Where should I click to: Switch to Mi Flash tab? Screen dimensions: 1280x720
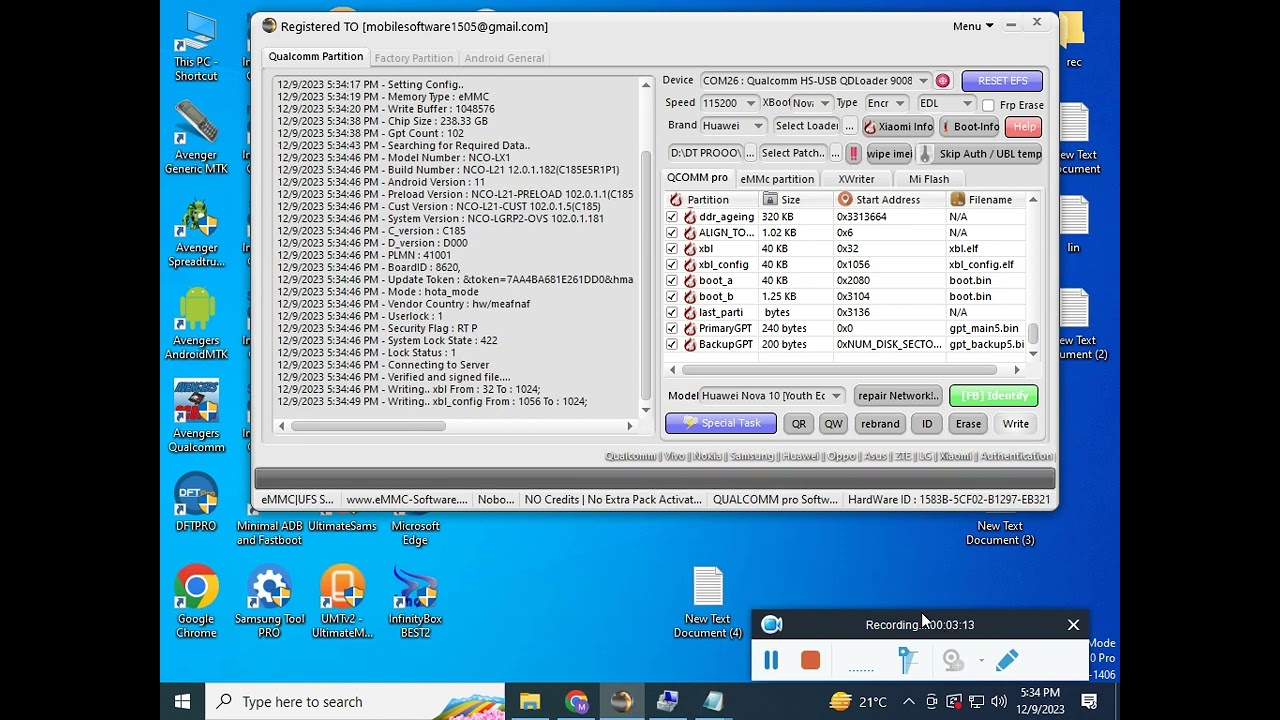pos(929,179)
